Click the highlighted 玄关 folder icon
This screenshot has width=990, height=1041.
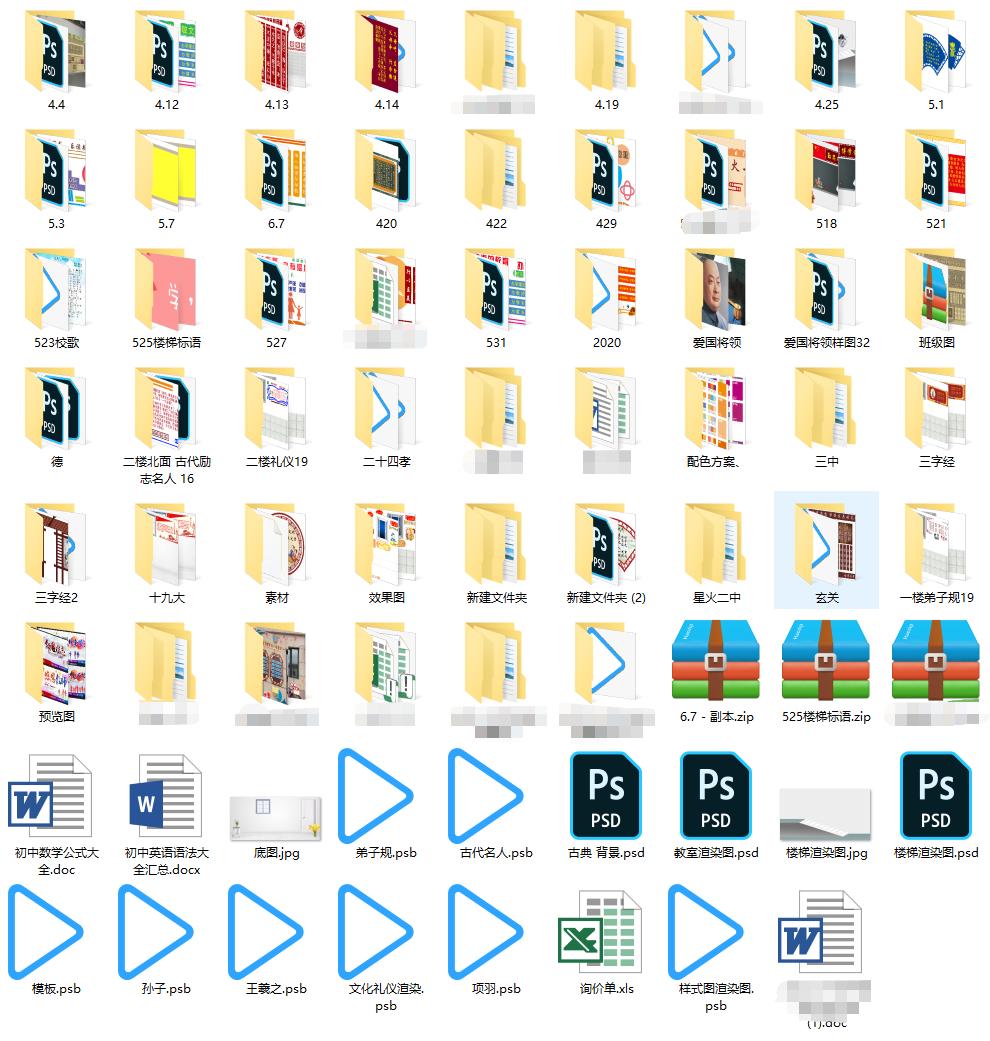coord(826,544)
